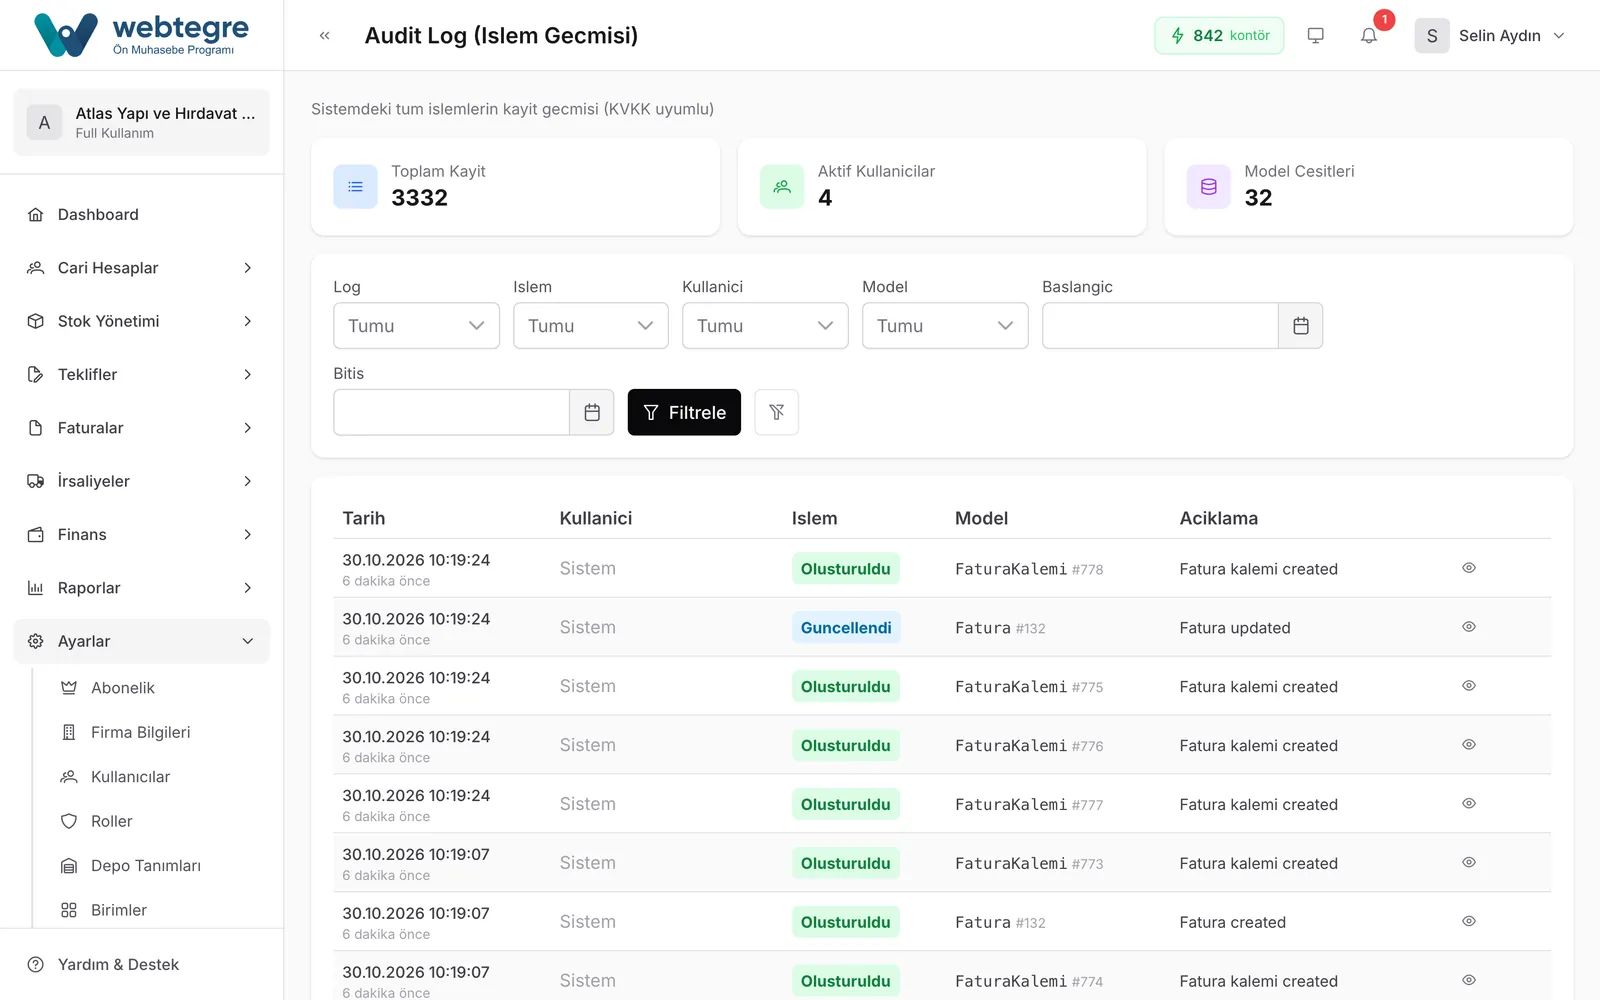Click the Baslangic date input field
The image size is (1600, 1000).
(1160, 326)
